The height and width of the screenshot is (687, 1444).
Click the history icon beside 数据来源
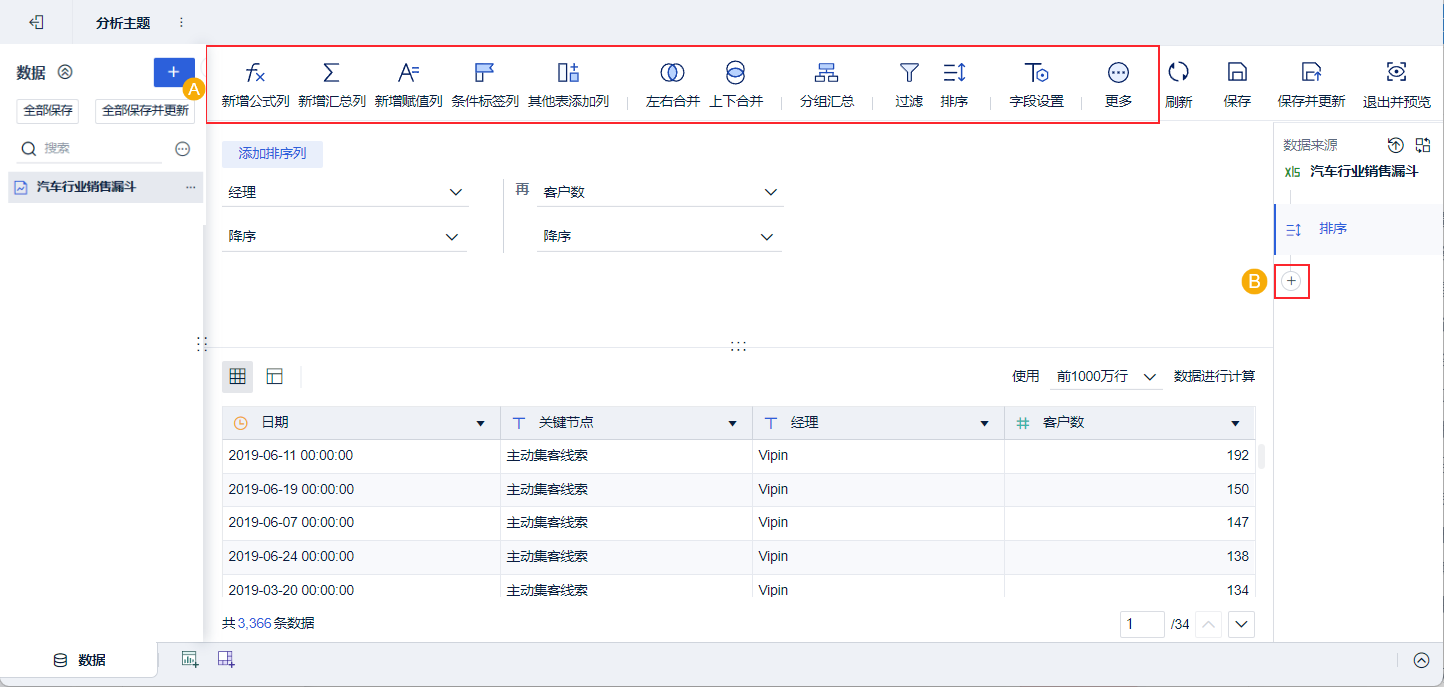click(1396, 145)
